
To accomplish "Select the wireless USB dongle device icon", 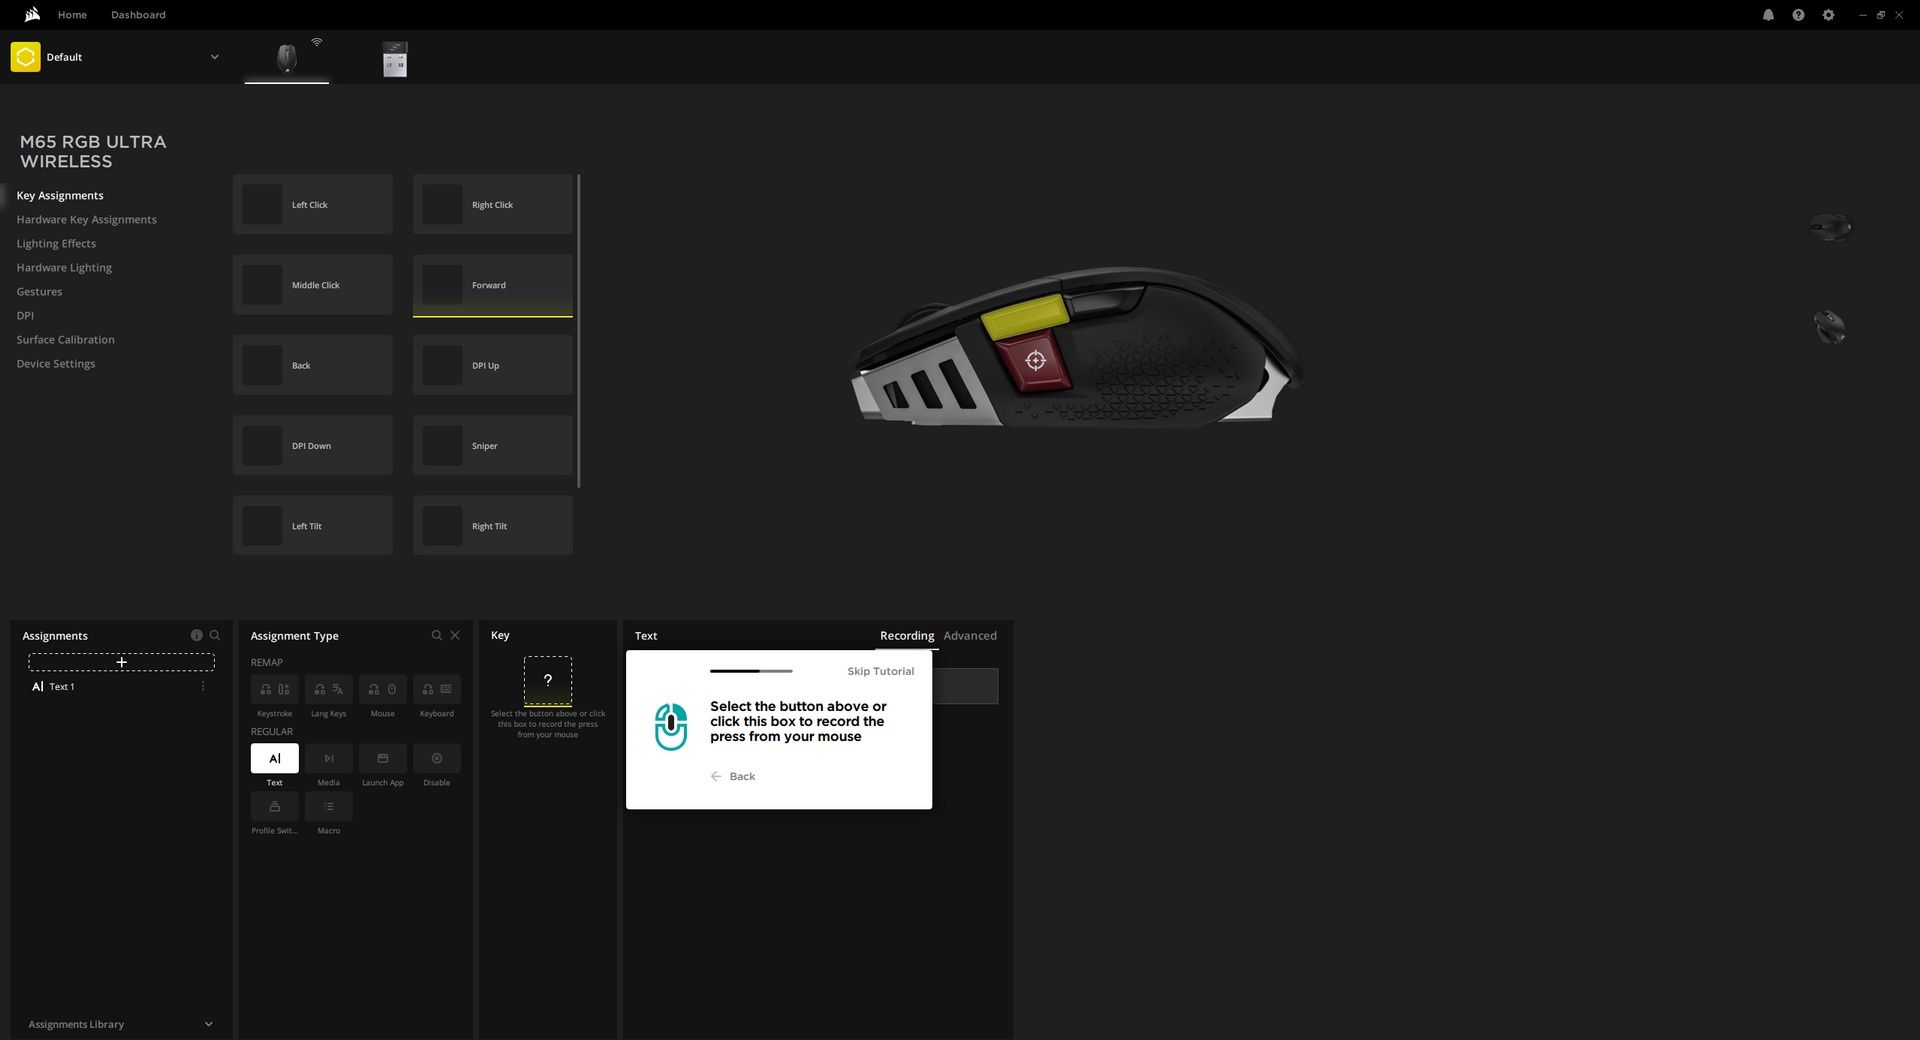I will coord(395,59).
